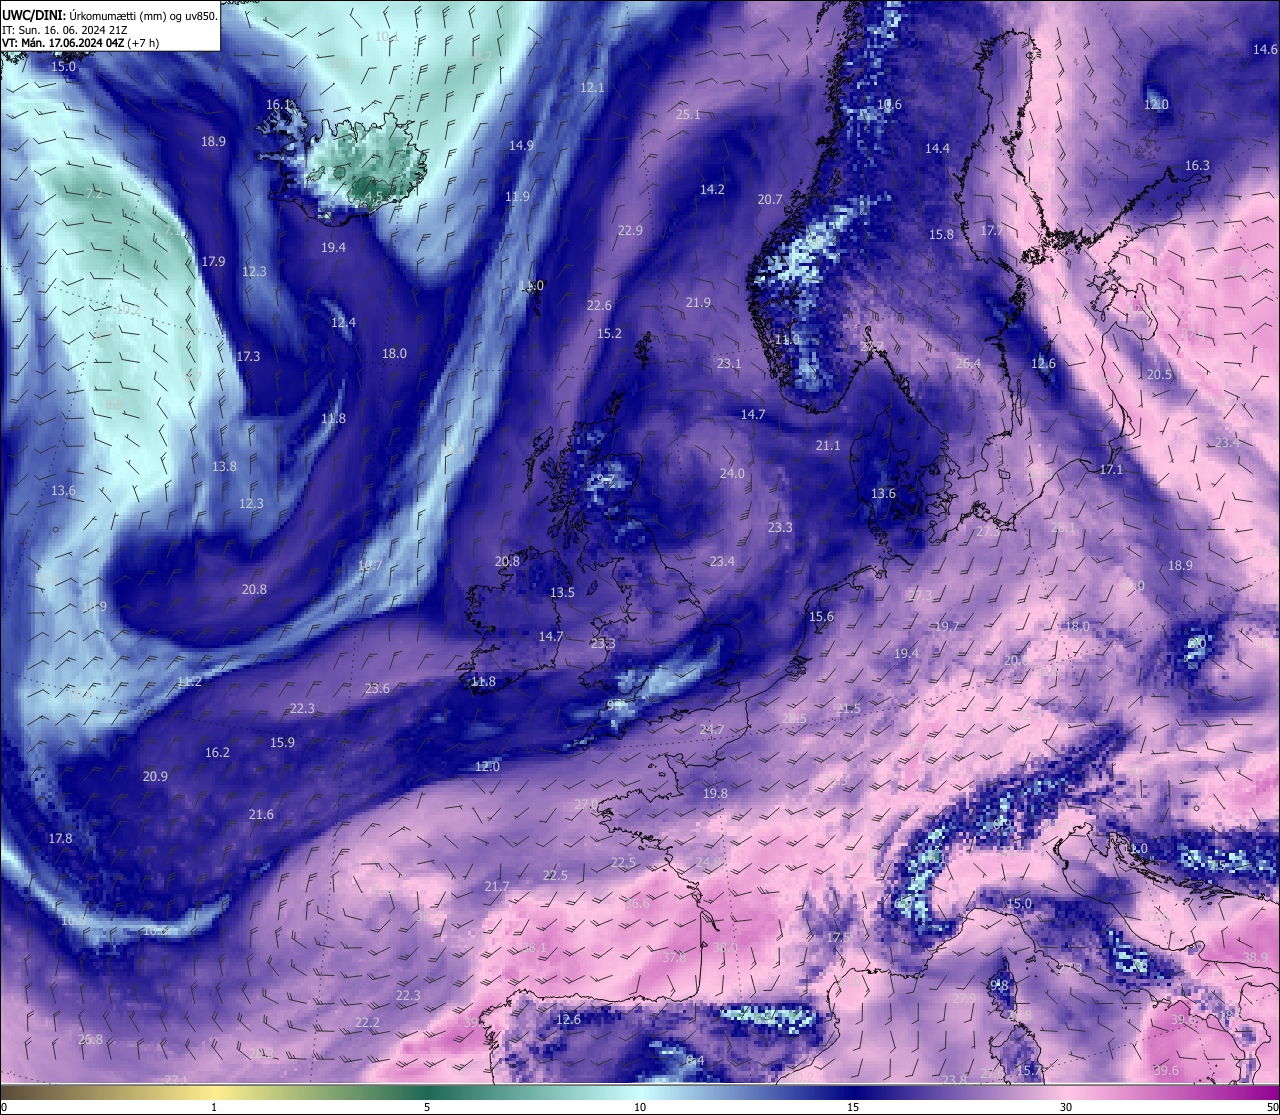Image resolution: width=1280 pixels, height=1115 pixels.
Task: Click the 50 label at the color scale end
Action: [1271, 1107]
